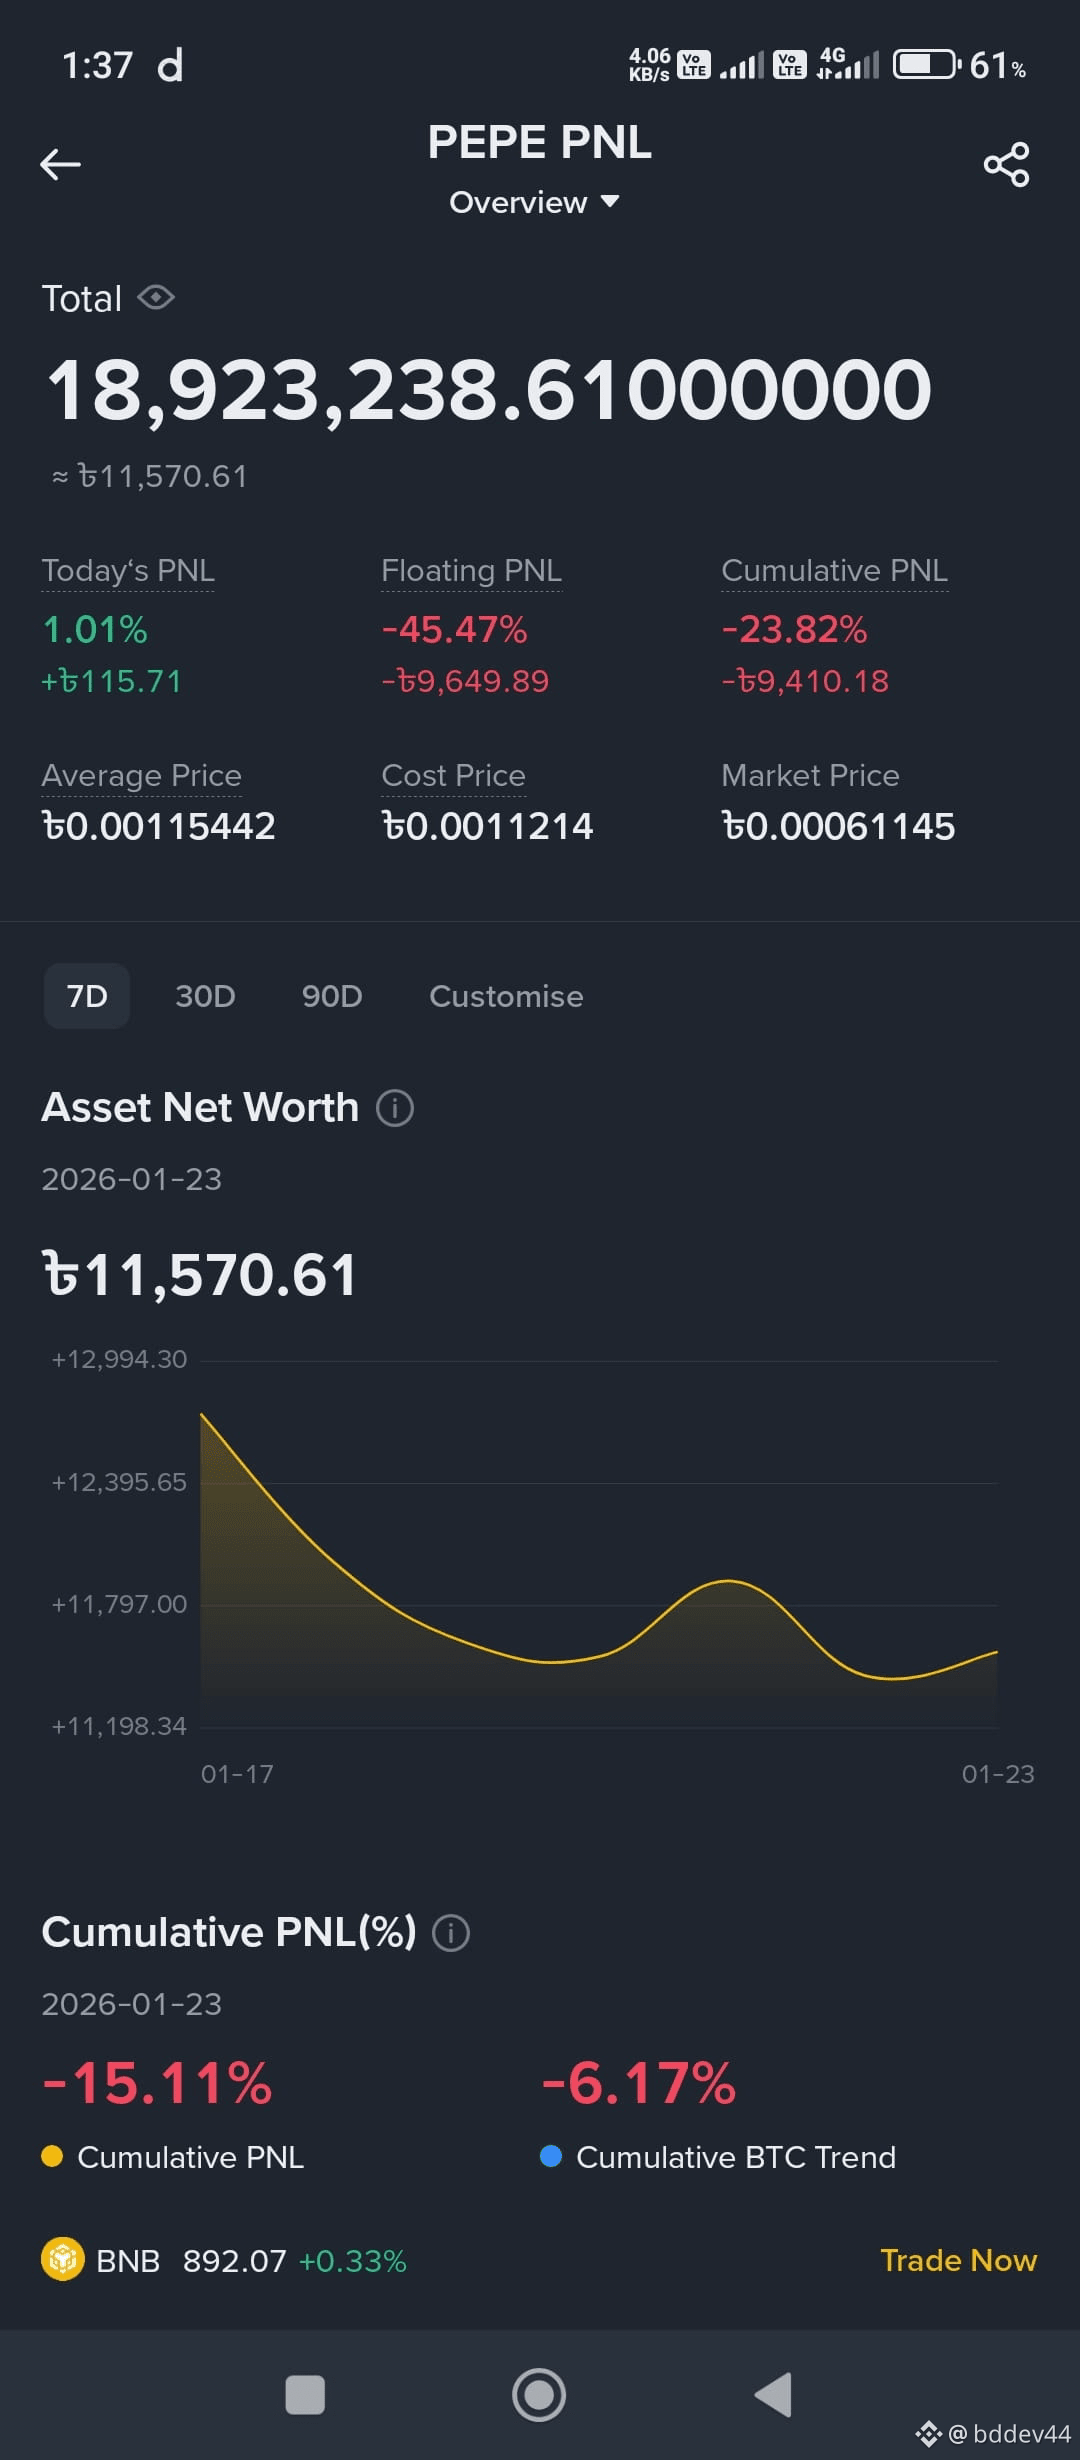
Task: Select the 7D time range tab
Action: (x=87, y=996)
